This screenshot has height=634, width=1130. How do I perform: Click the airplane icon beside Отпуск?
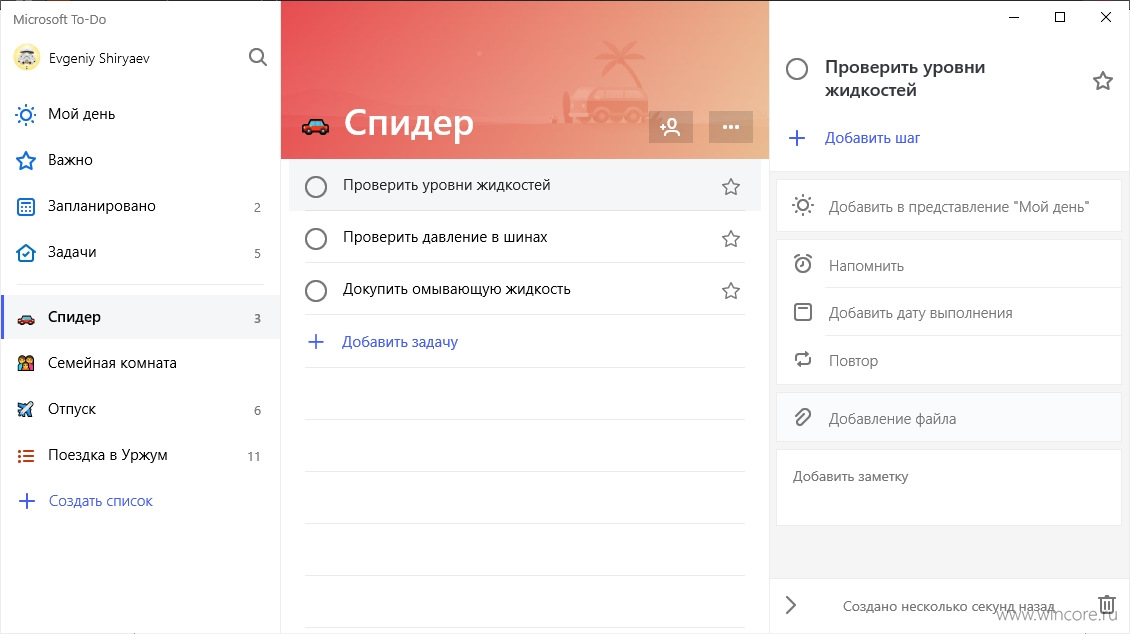pyautogui.click(x=26, y=409)
